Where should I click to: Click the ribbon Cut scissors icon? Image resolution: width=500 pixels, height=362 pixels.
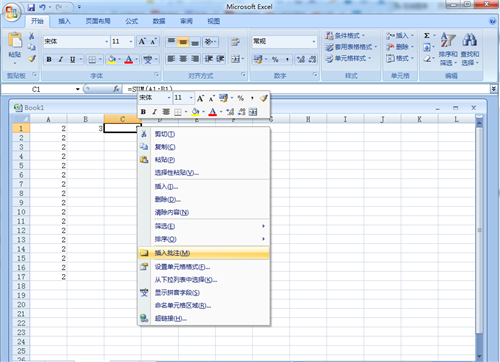click(x=32, y=36)
